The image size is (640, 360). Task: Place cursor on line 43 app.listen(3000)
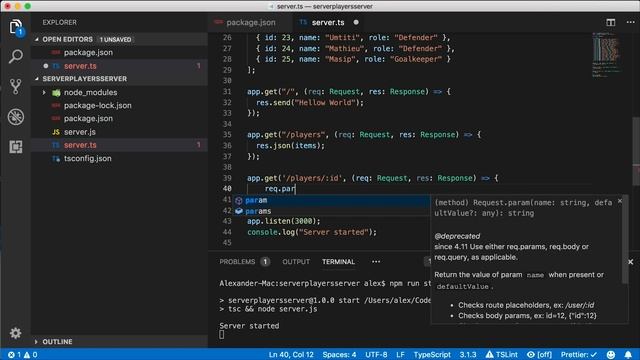coord(284,221)
